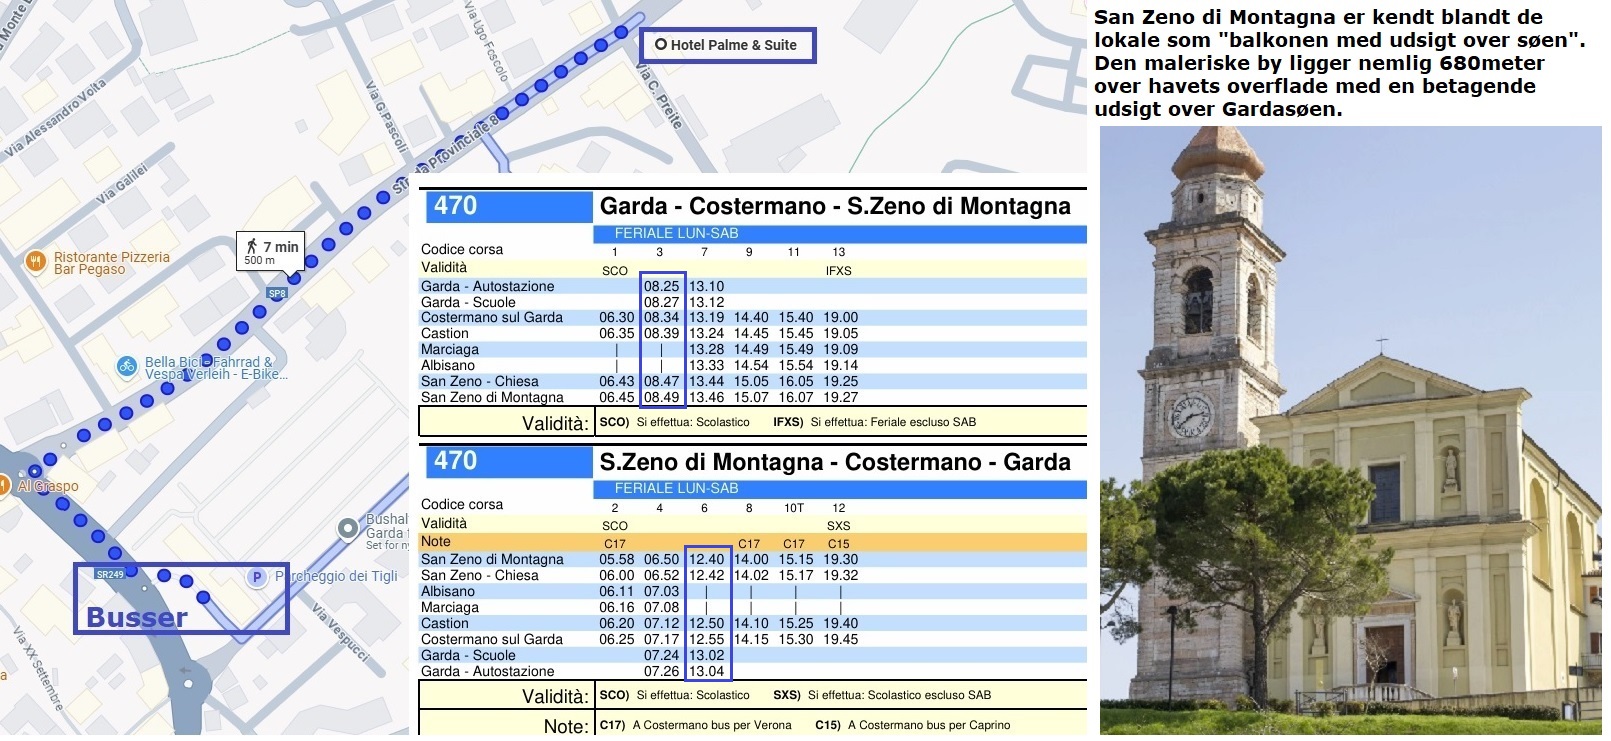1611x741 pixels.
Task: Open the Bushaltestelle Garda stop marker
Action: [347, 528]
